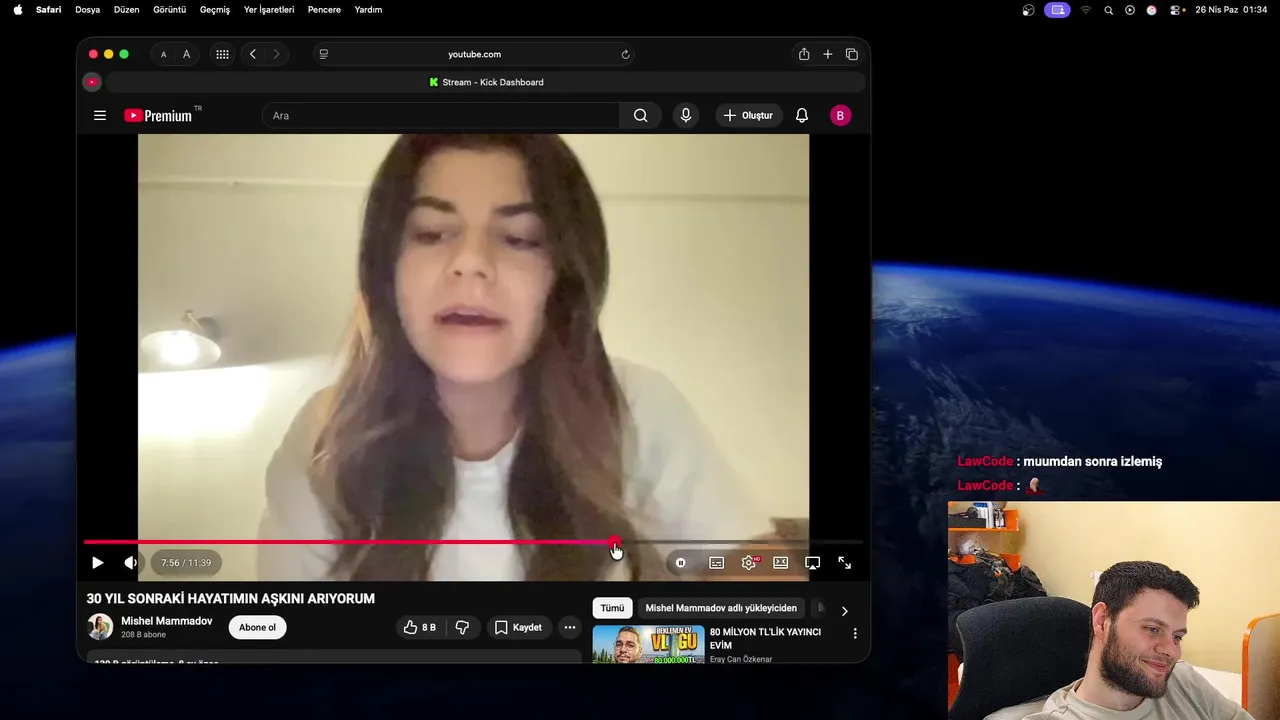Reload the page with refresh icon

point(625,54)
